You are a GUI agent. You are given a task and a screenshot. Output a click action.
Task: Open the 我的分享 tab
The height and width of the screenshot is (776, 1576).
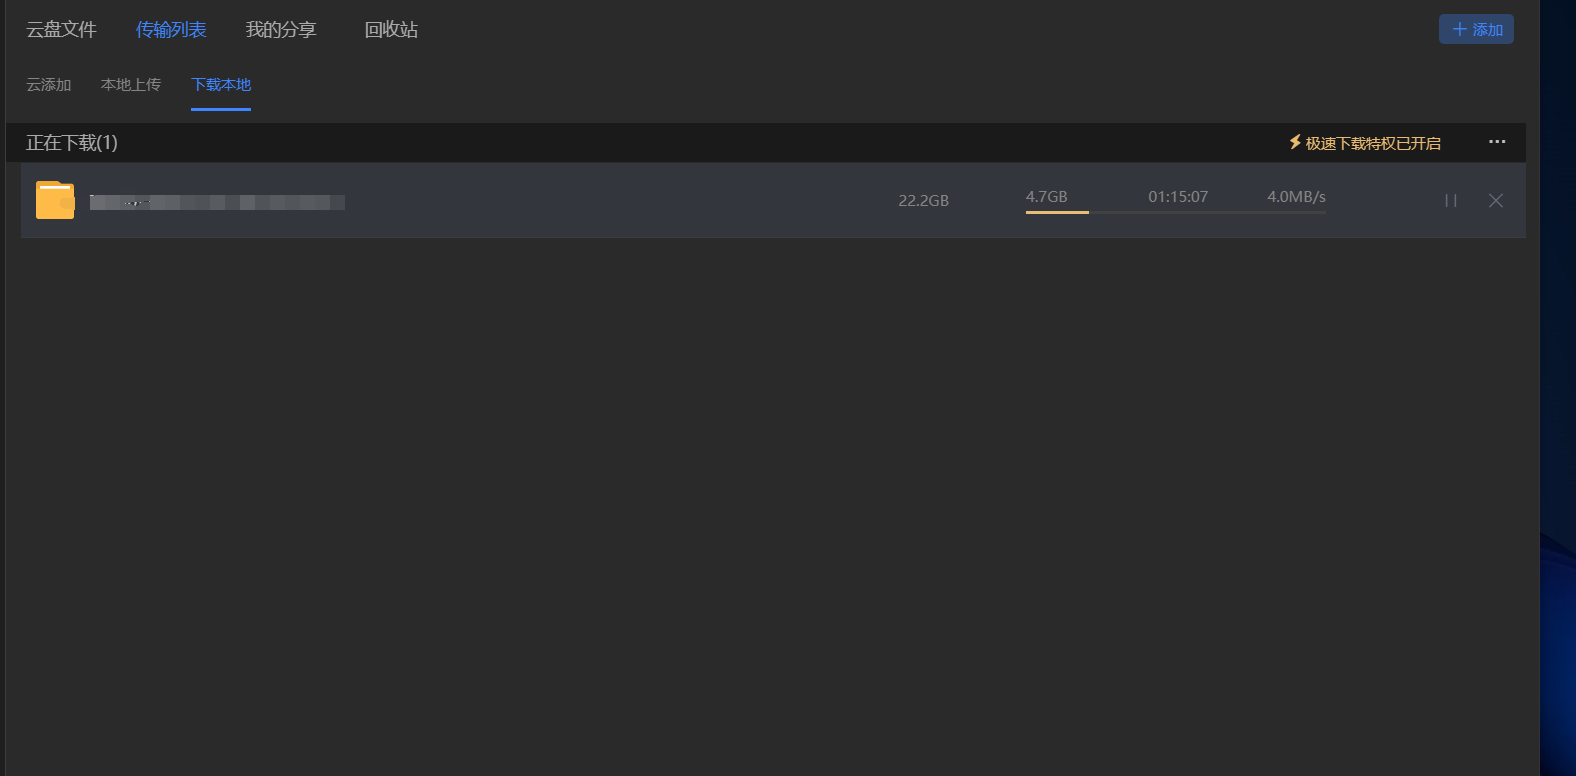(x=281, y=30)
